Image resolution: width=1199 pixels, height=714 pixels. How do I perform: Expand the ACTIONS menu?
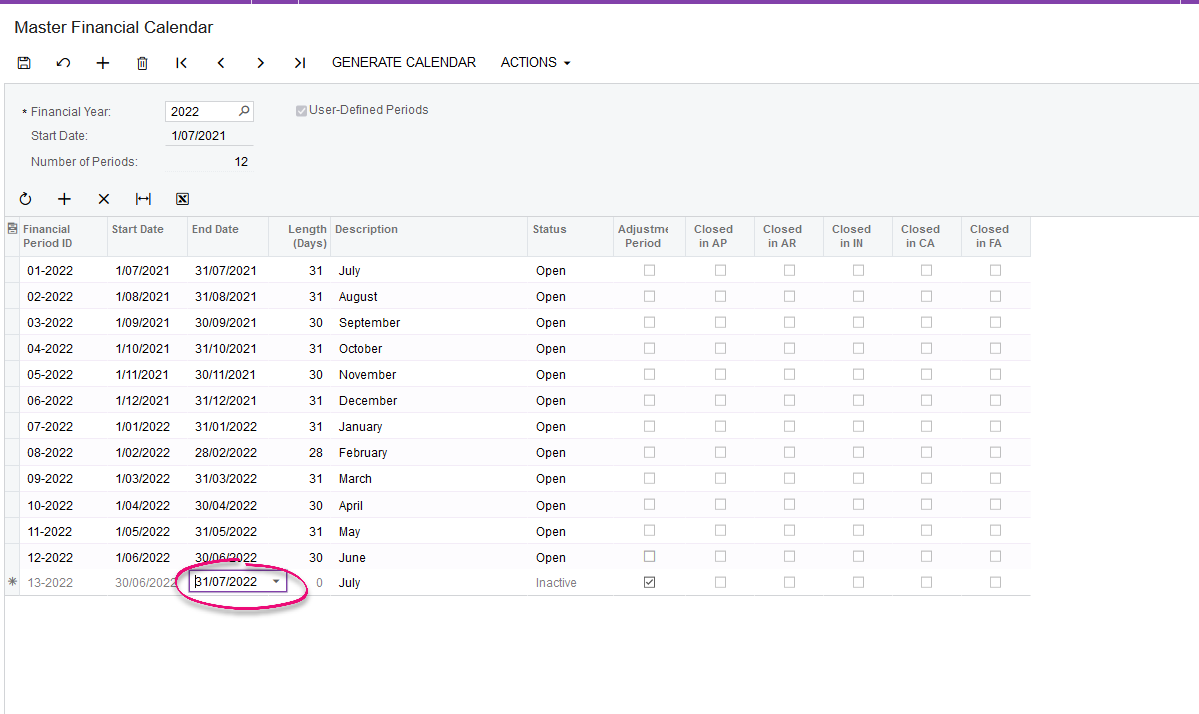[535, 63]
